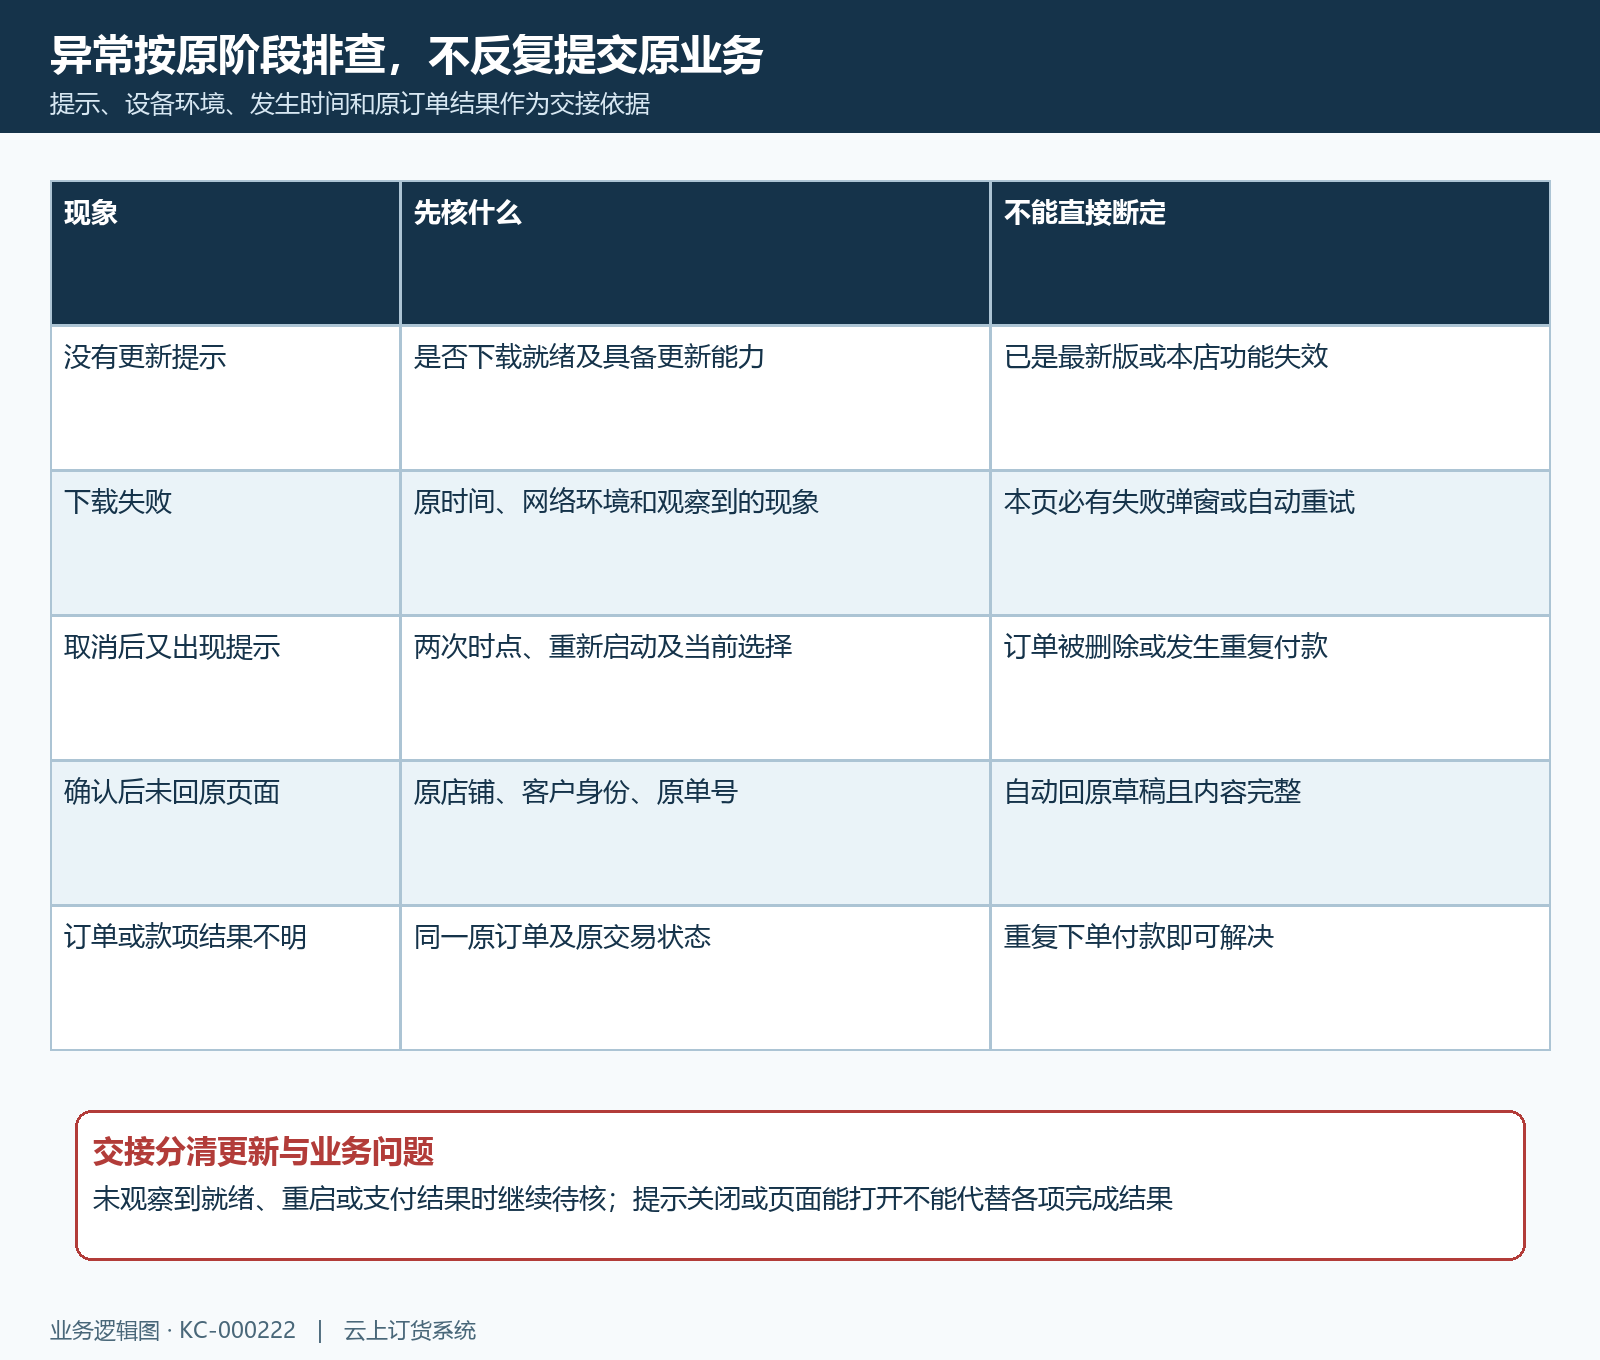
Task: Click the cell 取消后又出现提示
Action: click(x=225, y=688)
